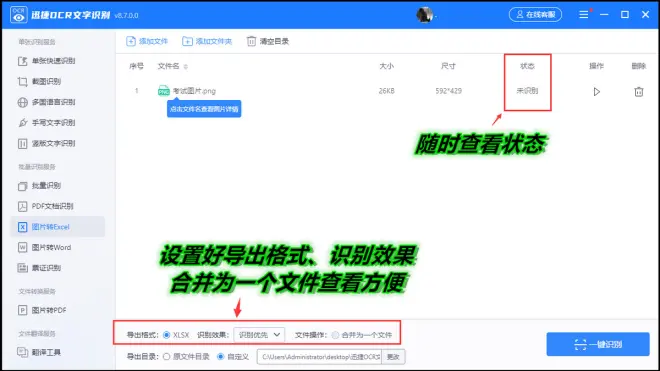Screen dimensions: 660x371
Task: Start recognition for 考试图片.png with play icon
Action: 596,91
